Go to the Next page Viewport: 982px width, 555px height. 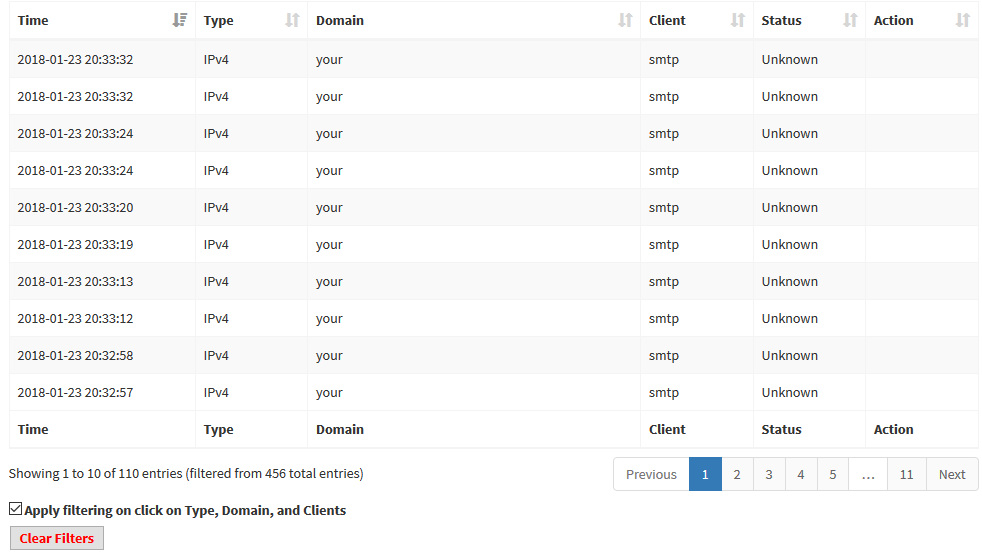tap(952, 474)
